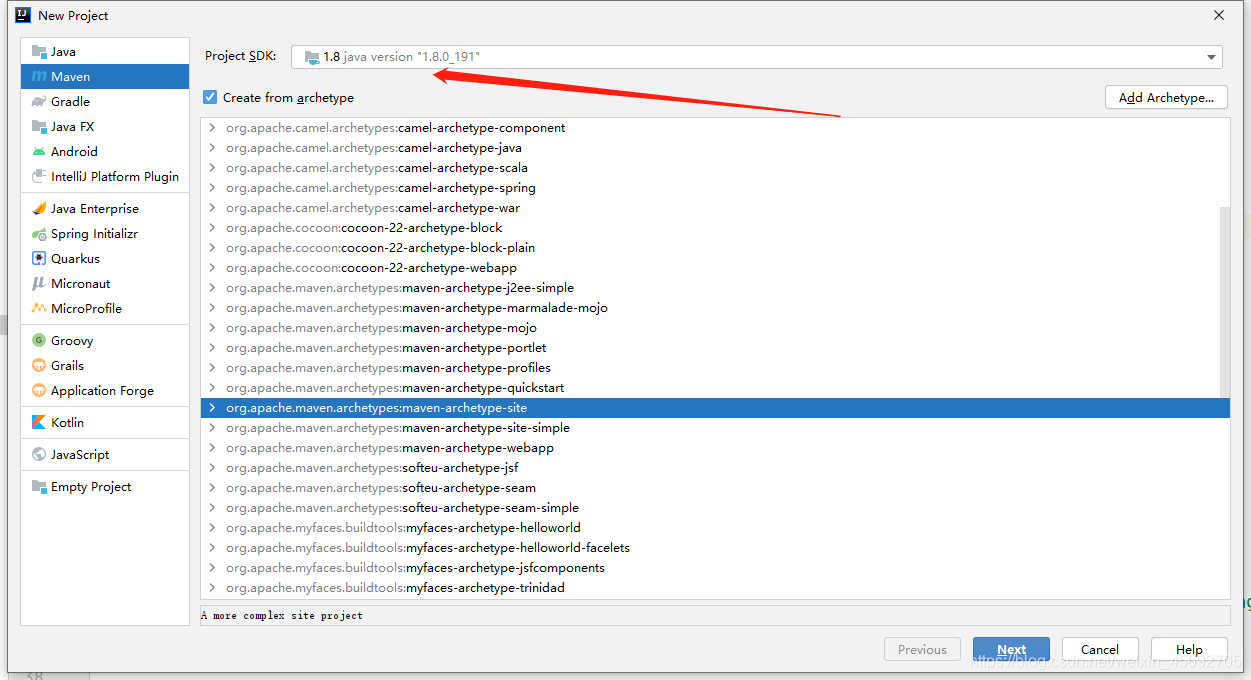Select the Java FX folder icon
1251x680 pixels.
pyautogui.click(x=39, y=127)
